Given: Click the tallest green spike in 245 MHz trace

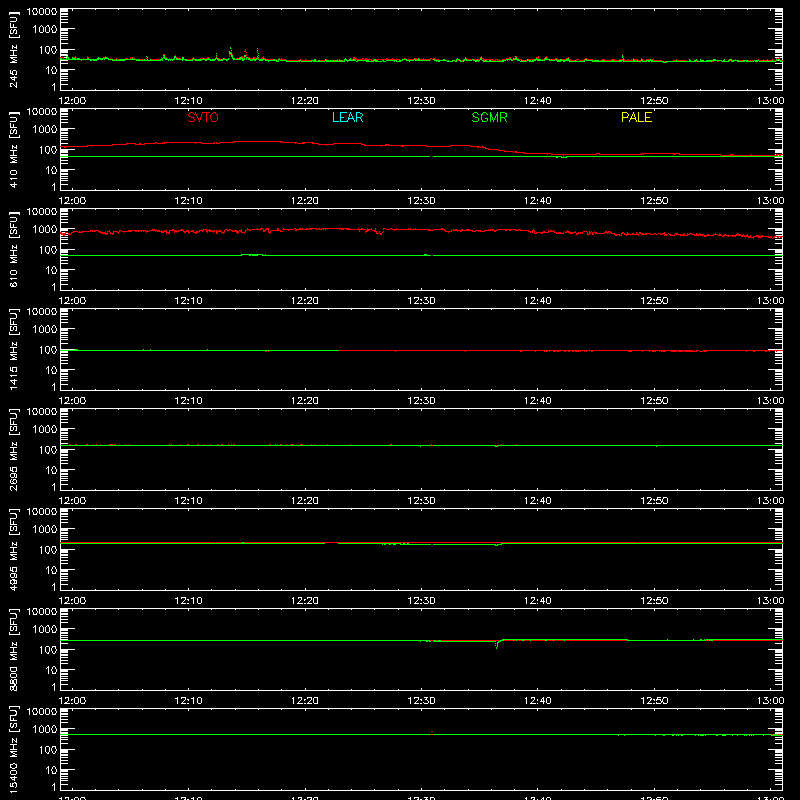Looking at the screenshot, I should point(230,52).
